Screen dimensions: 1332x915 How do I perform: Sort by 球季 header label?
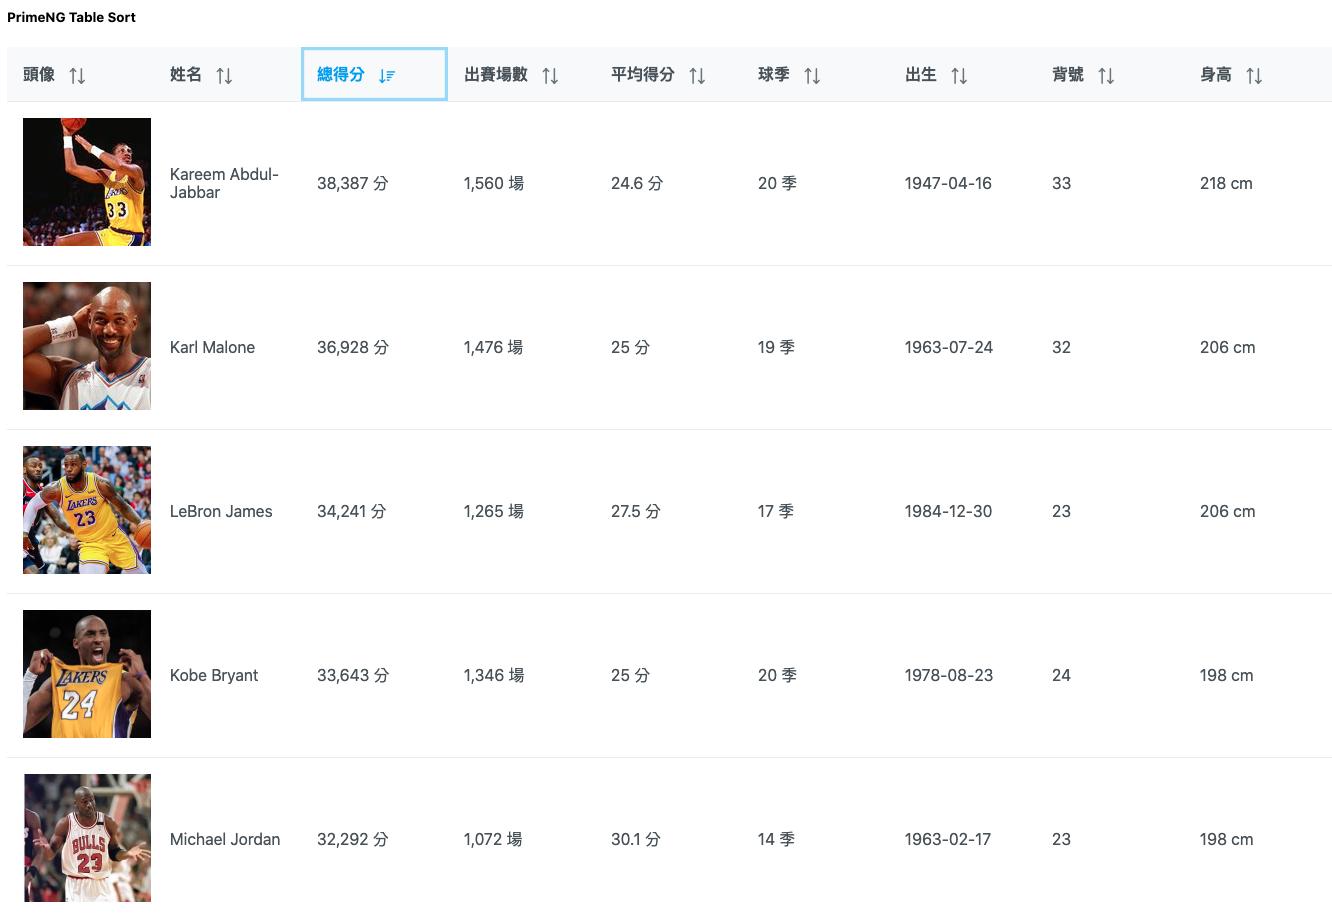[x=774, y=75]
